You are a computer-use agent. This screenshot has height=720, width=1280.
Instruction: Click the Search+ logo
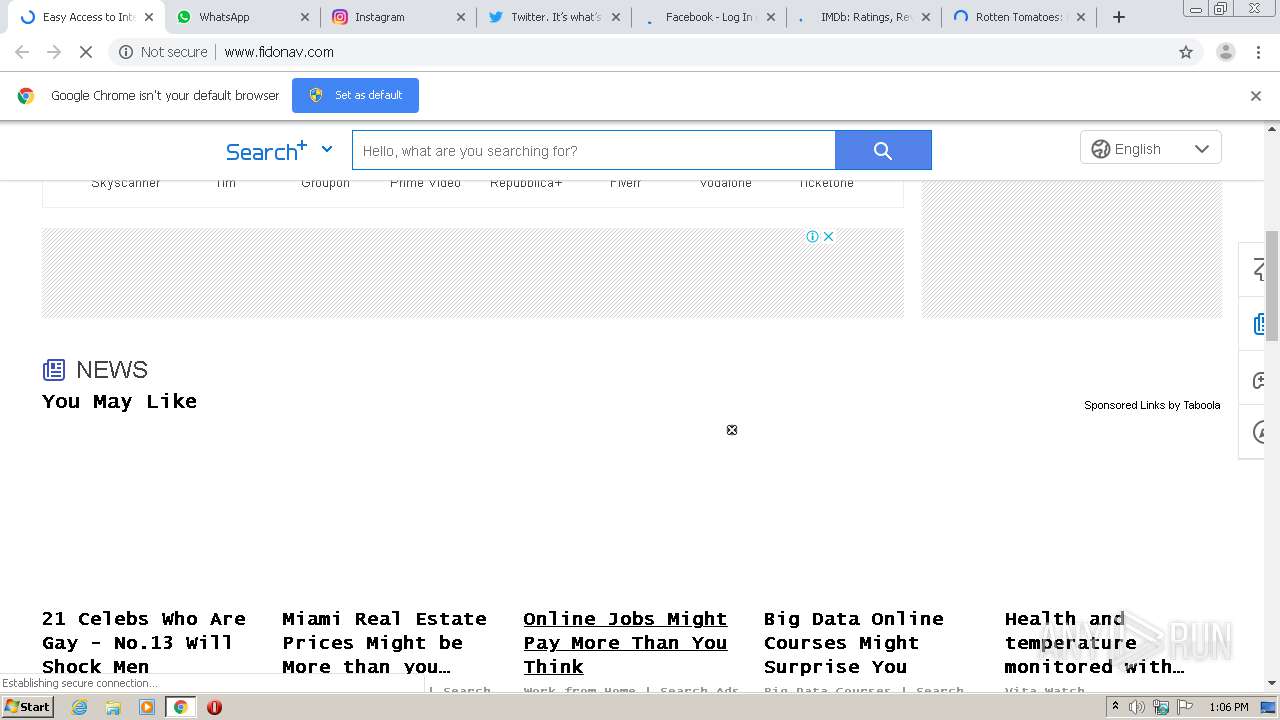266,151
